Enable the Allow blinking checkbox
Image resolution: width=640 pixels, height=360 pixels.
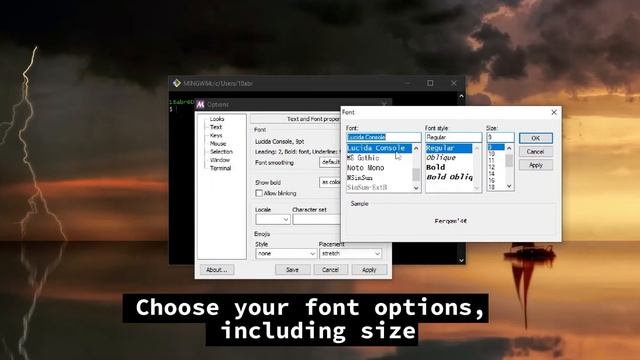(x=259, y=193)
